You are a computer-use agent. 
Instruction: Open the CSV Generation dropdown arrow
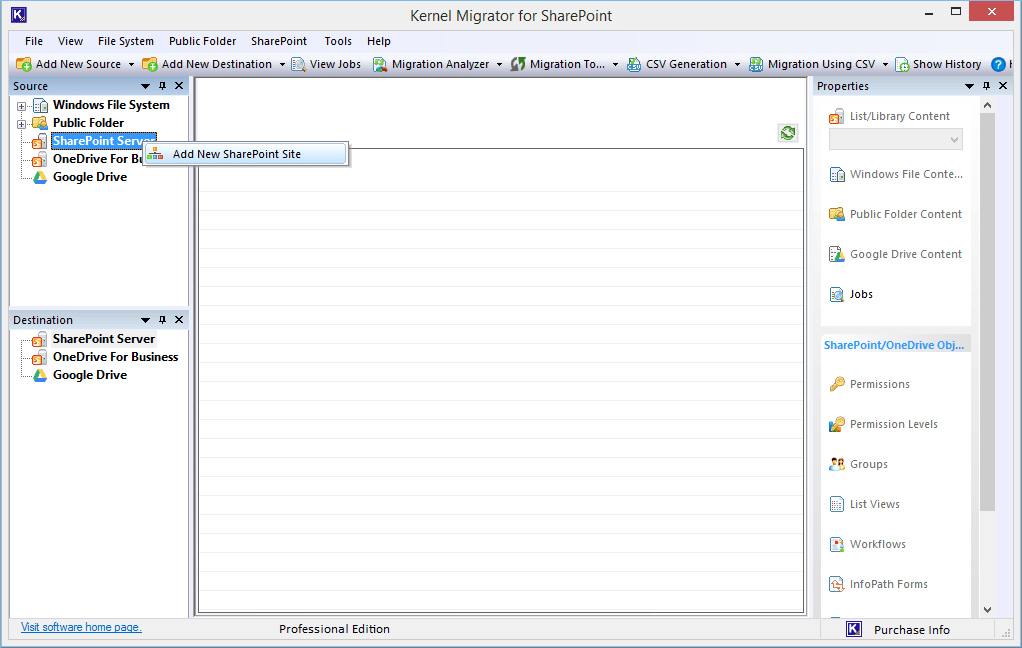[x=737, y=65]
